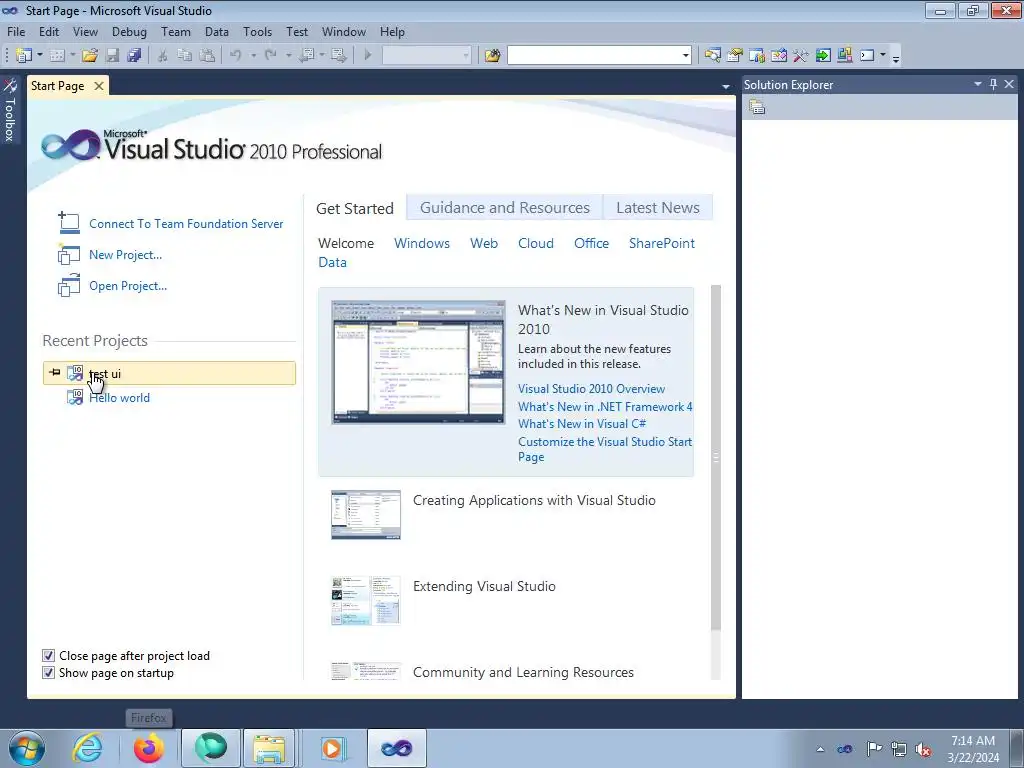The height and width of the screenshot is (768, 1024).
Task: Click the Copy toolbar icon
Action: tap(185, 56)
